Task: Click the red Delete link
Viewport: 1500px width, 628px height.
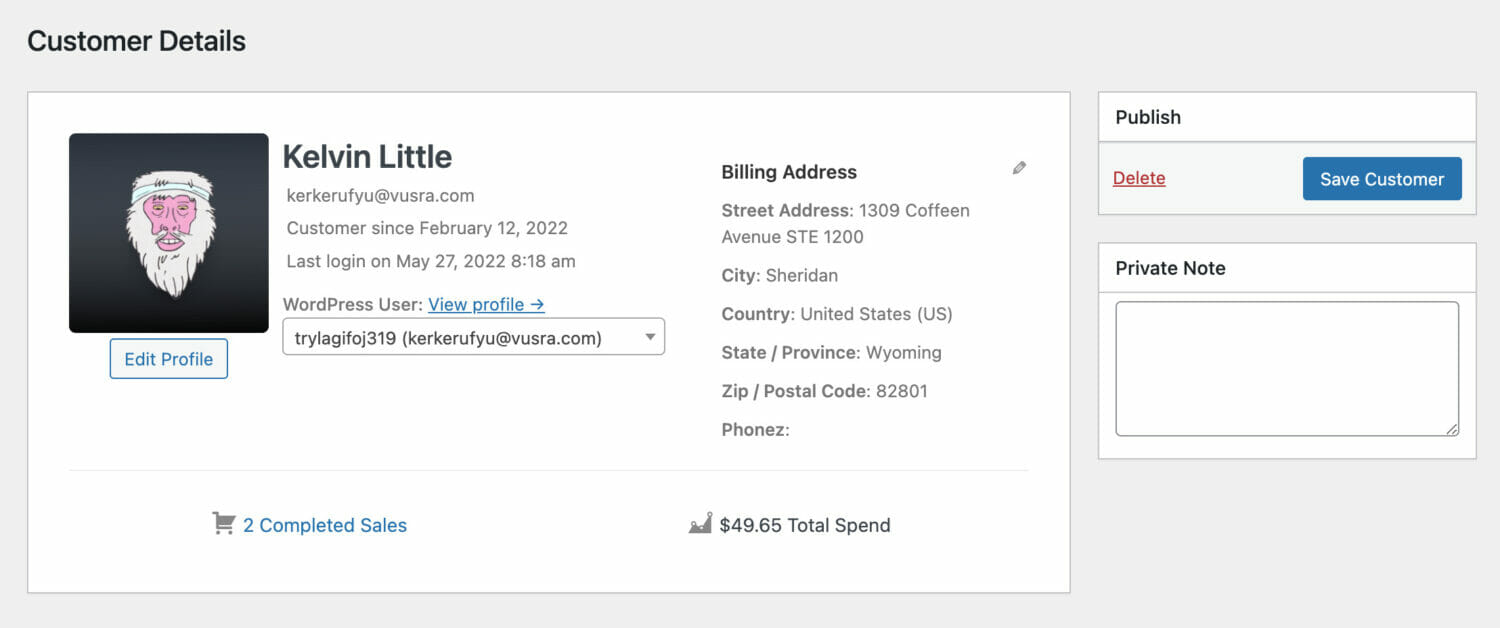Action: tap(1139, 178)
